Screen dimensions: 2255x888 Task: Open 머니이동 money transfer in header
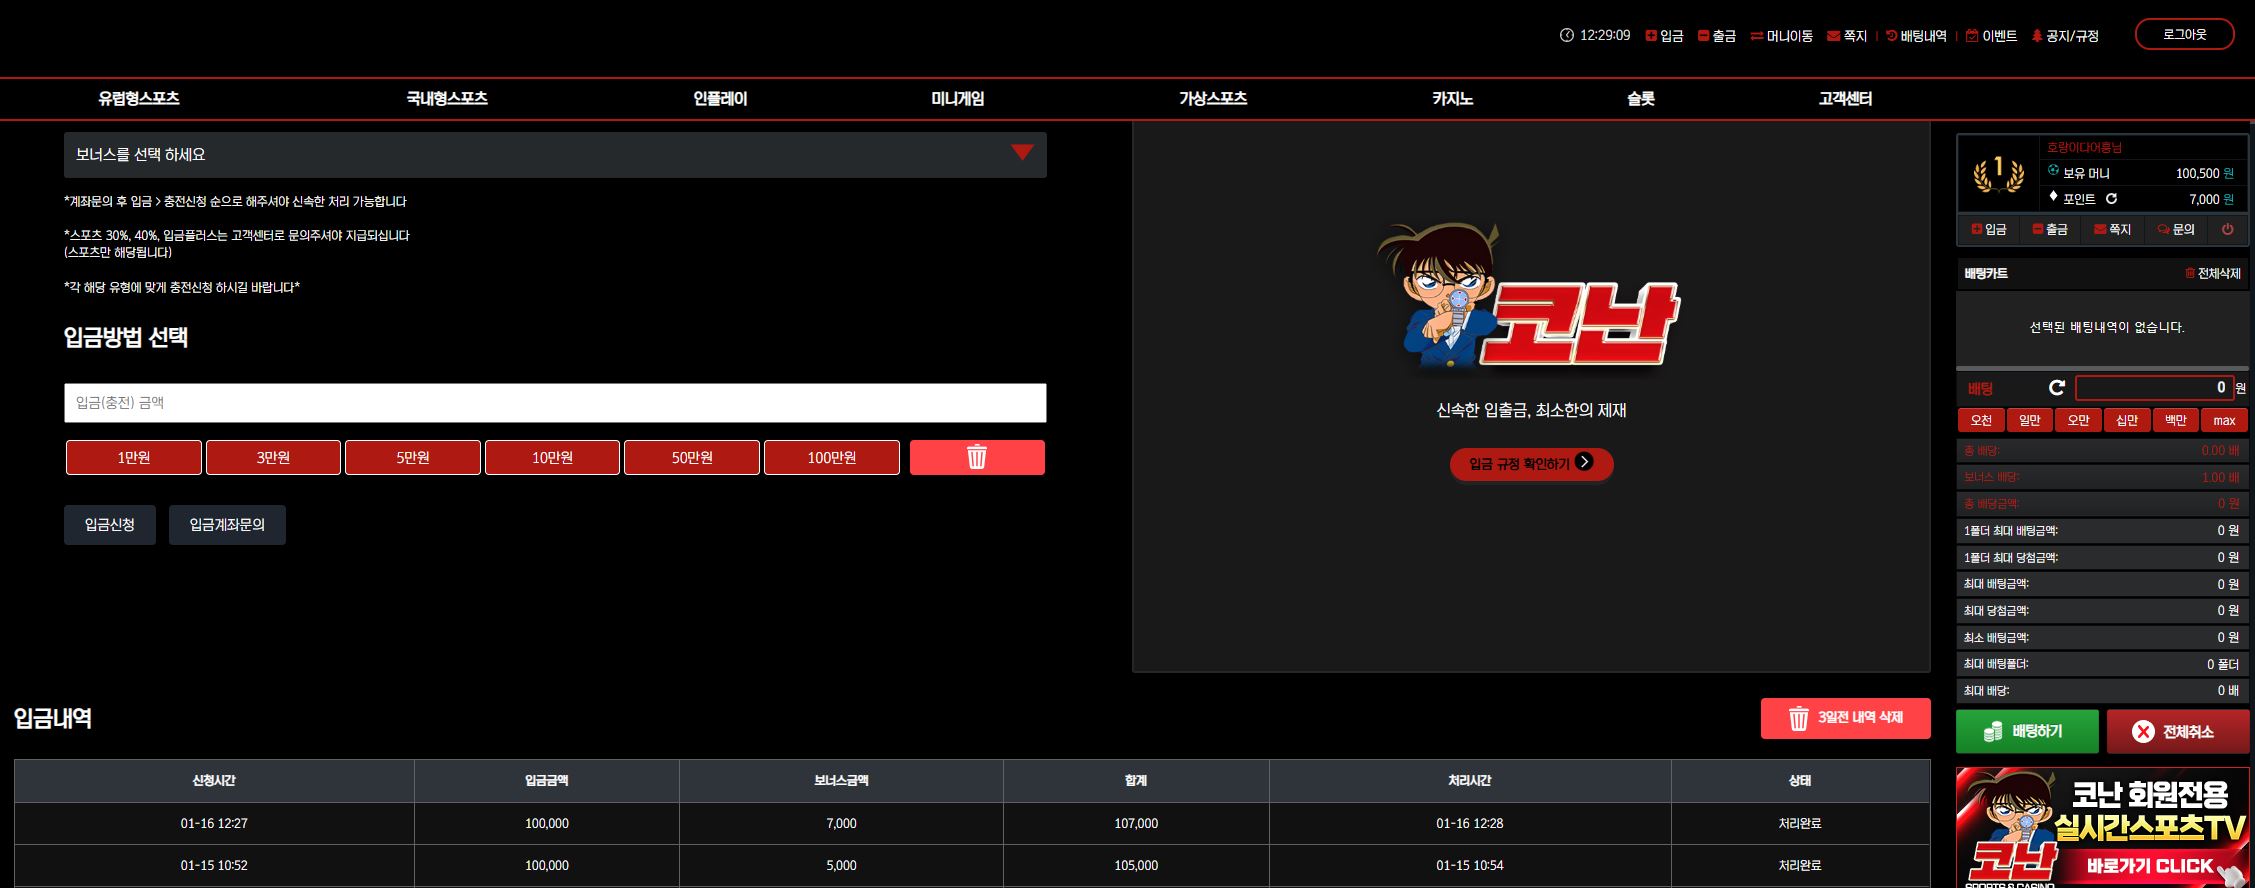pos(1781,36)
